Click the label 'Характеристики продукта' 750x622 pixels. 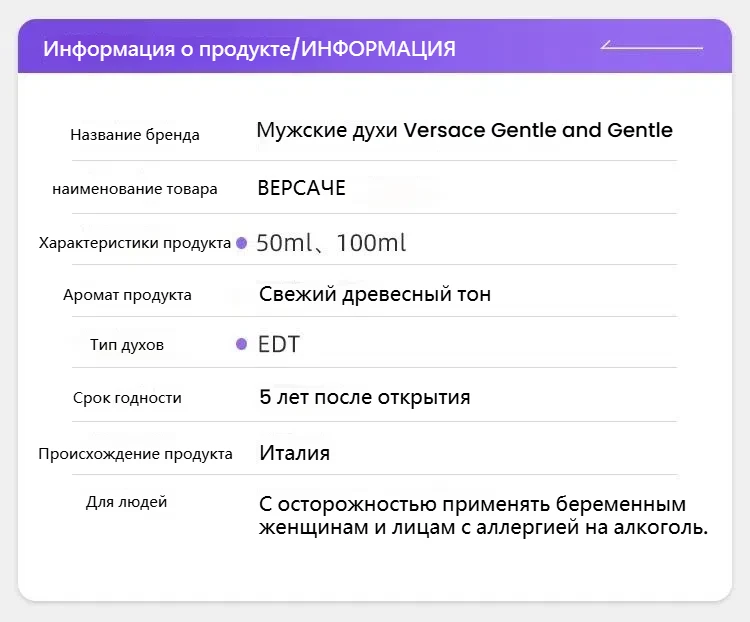(x=135, y=243)
